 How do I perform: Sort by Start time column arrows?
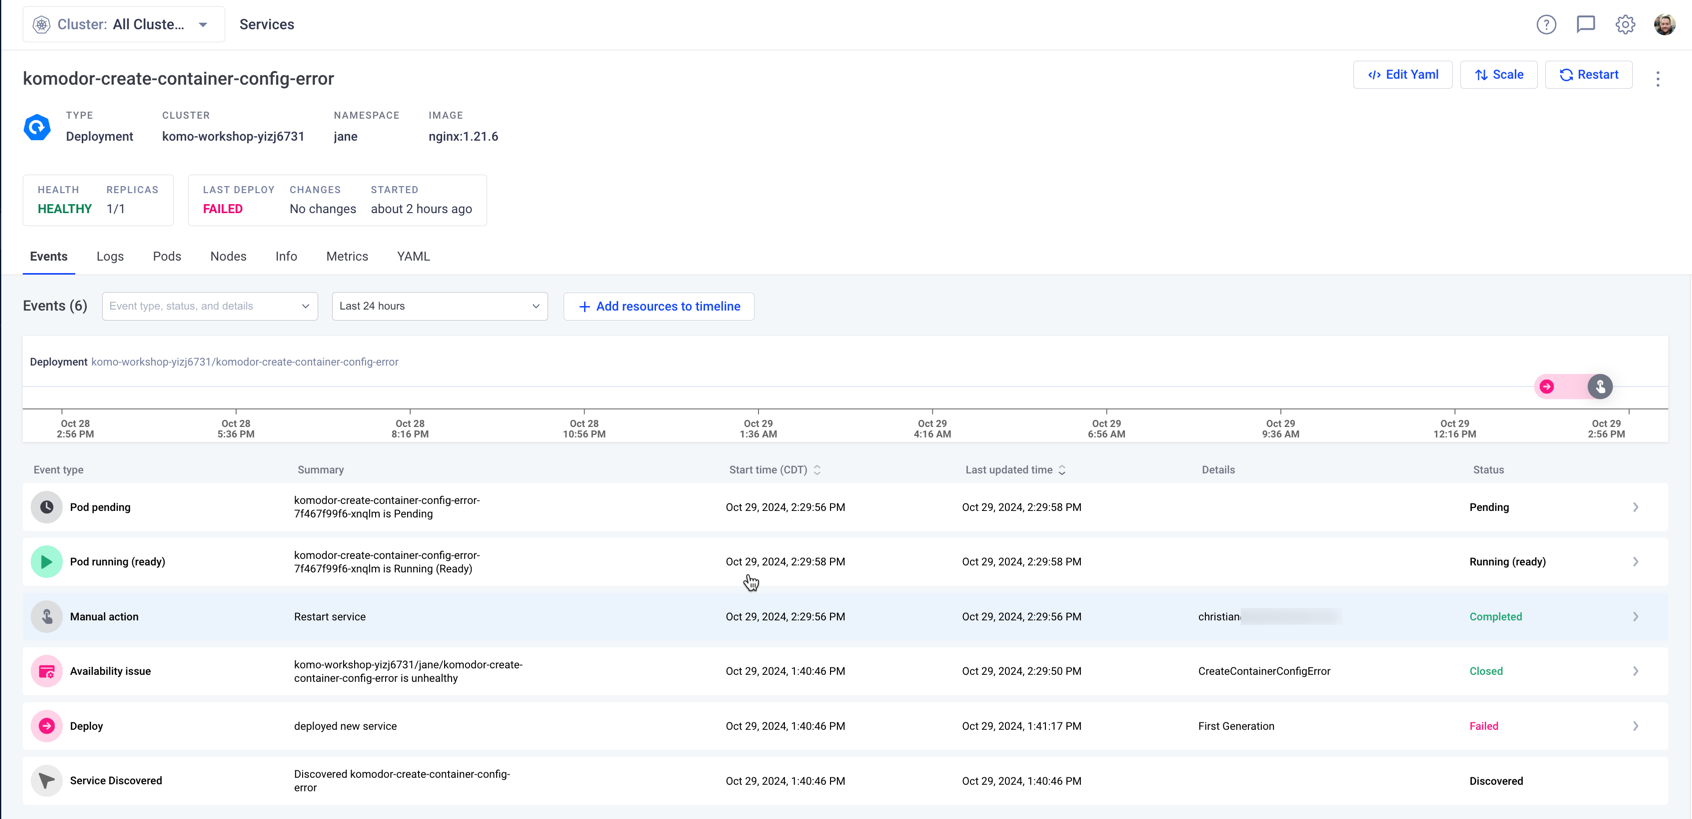coord(817,470)
